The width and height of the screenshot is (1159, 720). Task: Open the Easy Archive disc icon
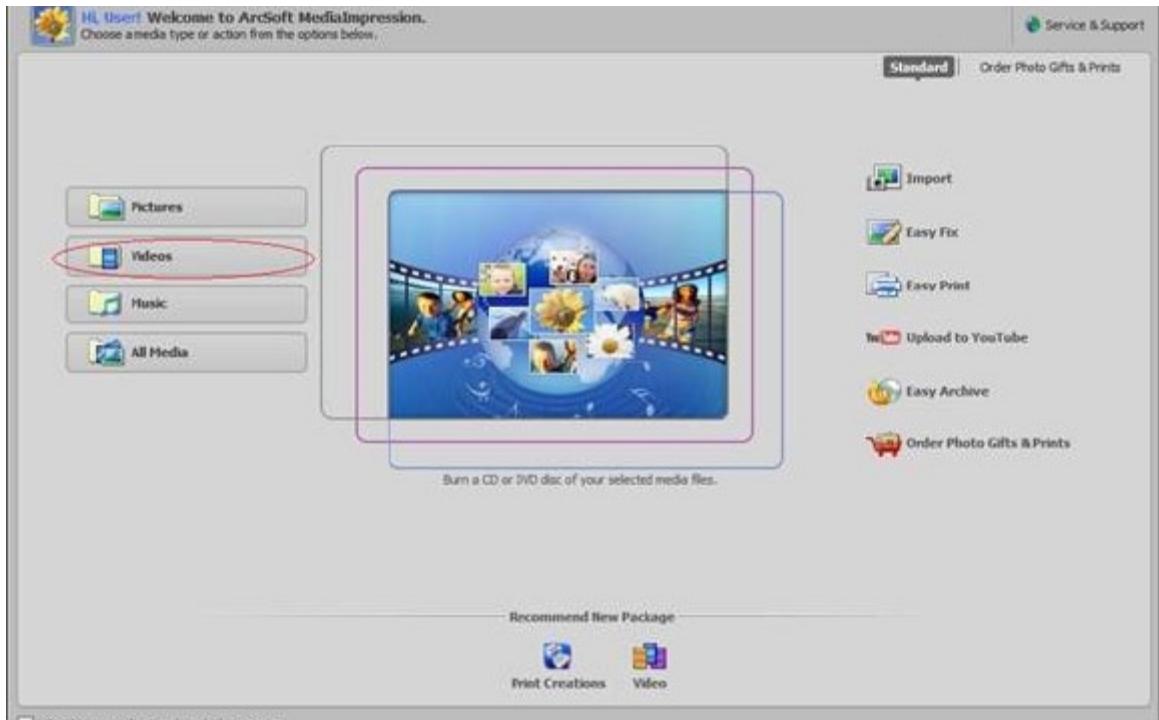tap(883, 392)
